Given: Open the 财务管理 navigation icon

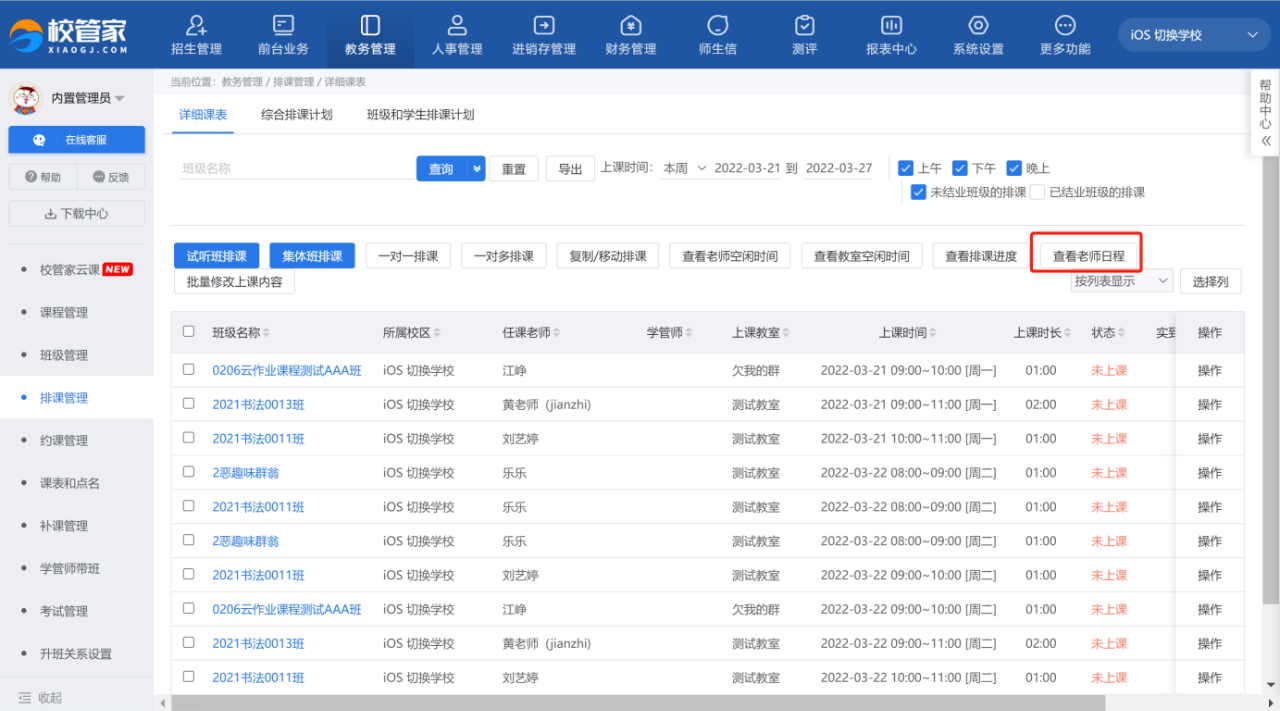Looking at the screenshot, I should [630, 25].
